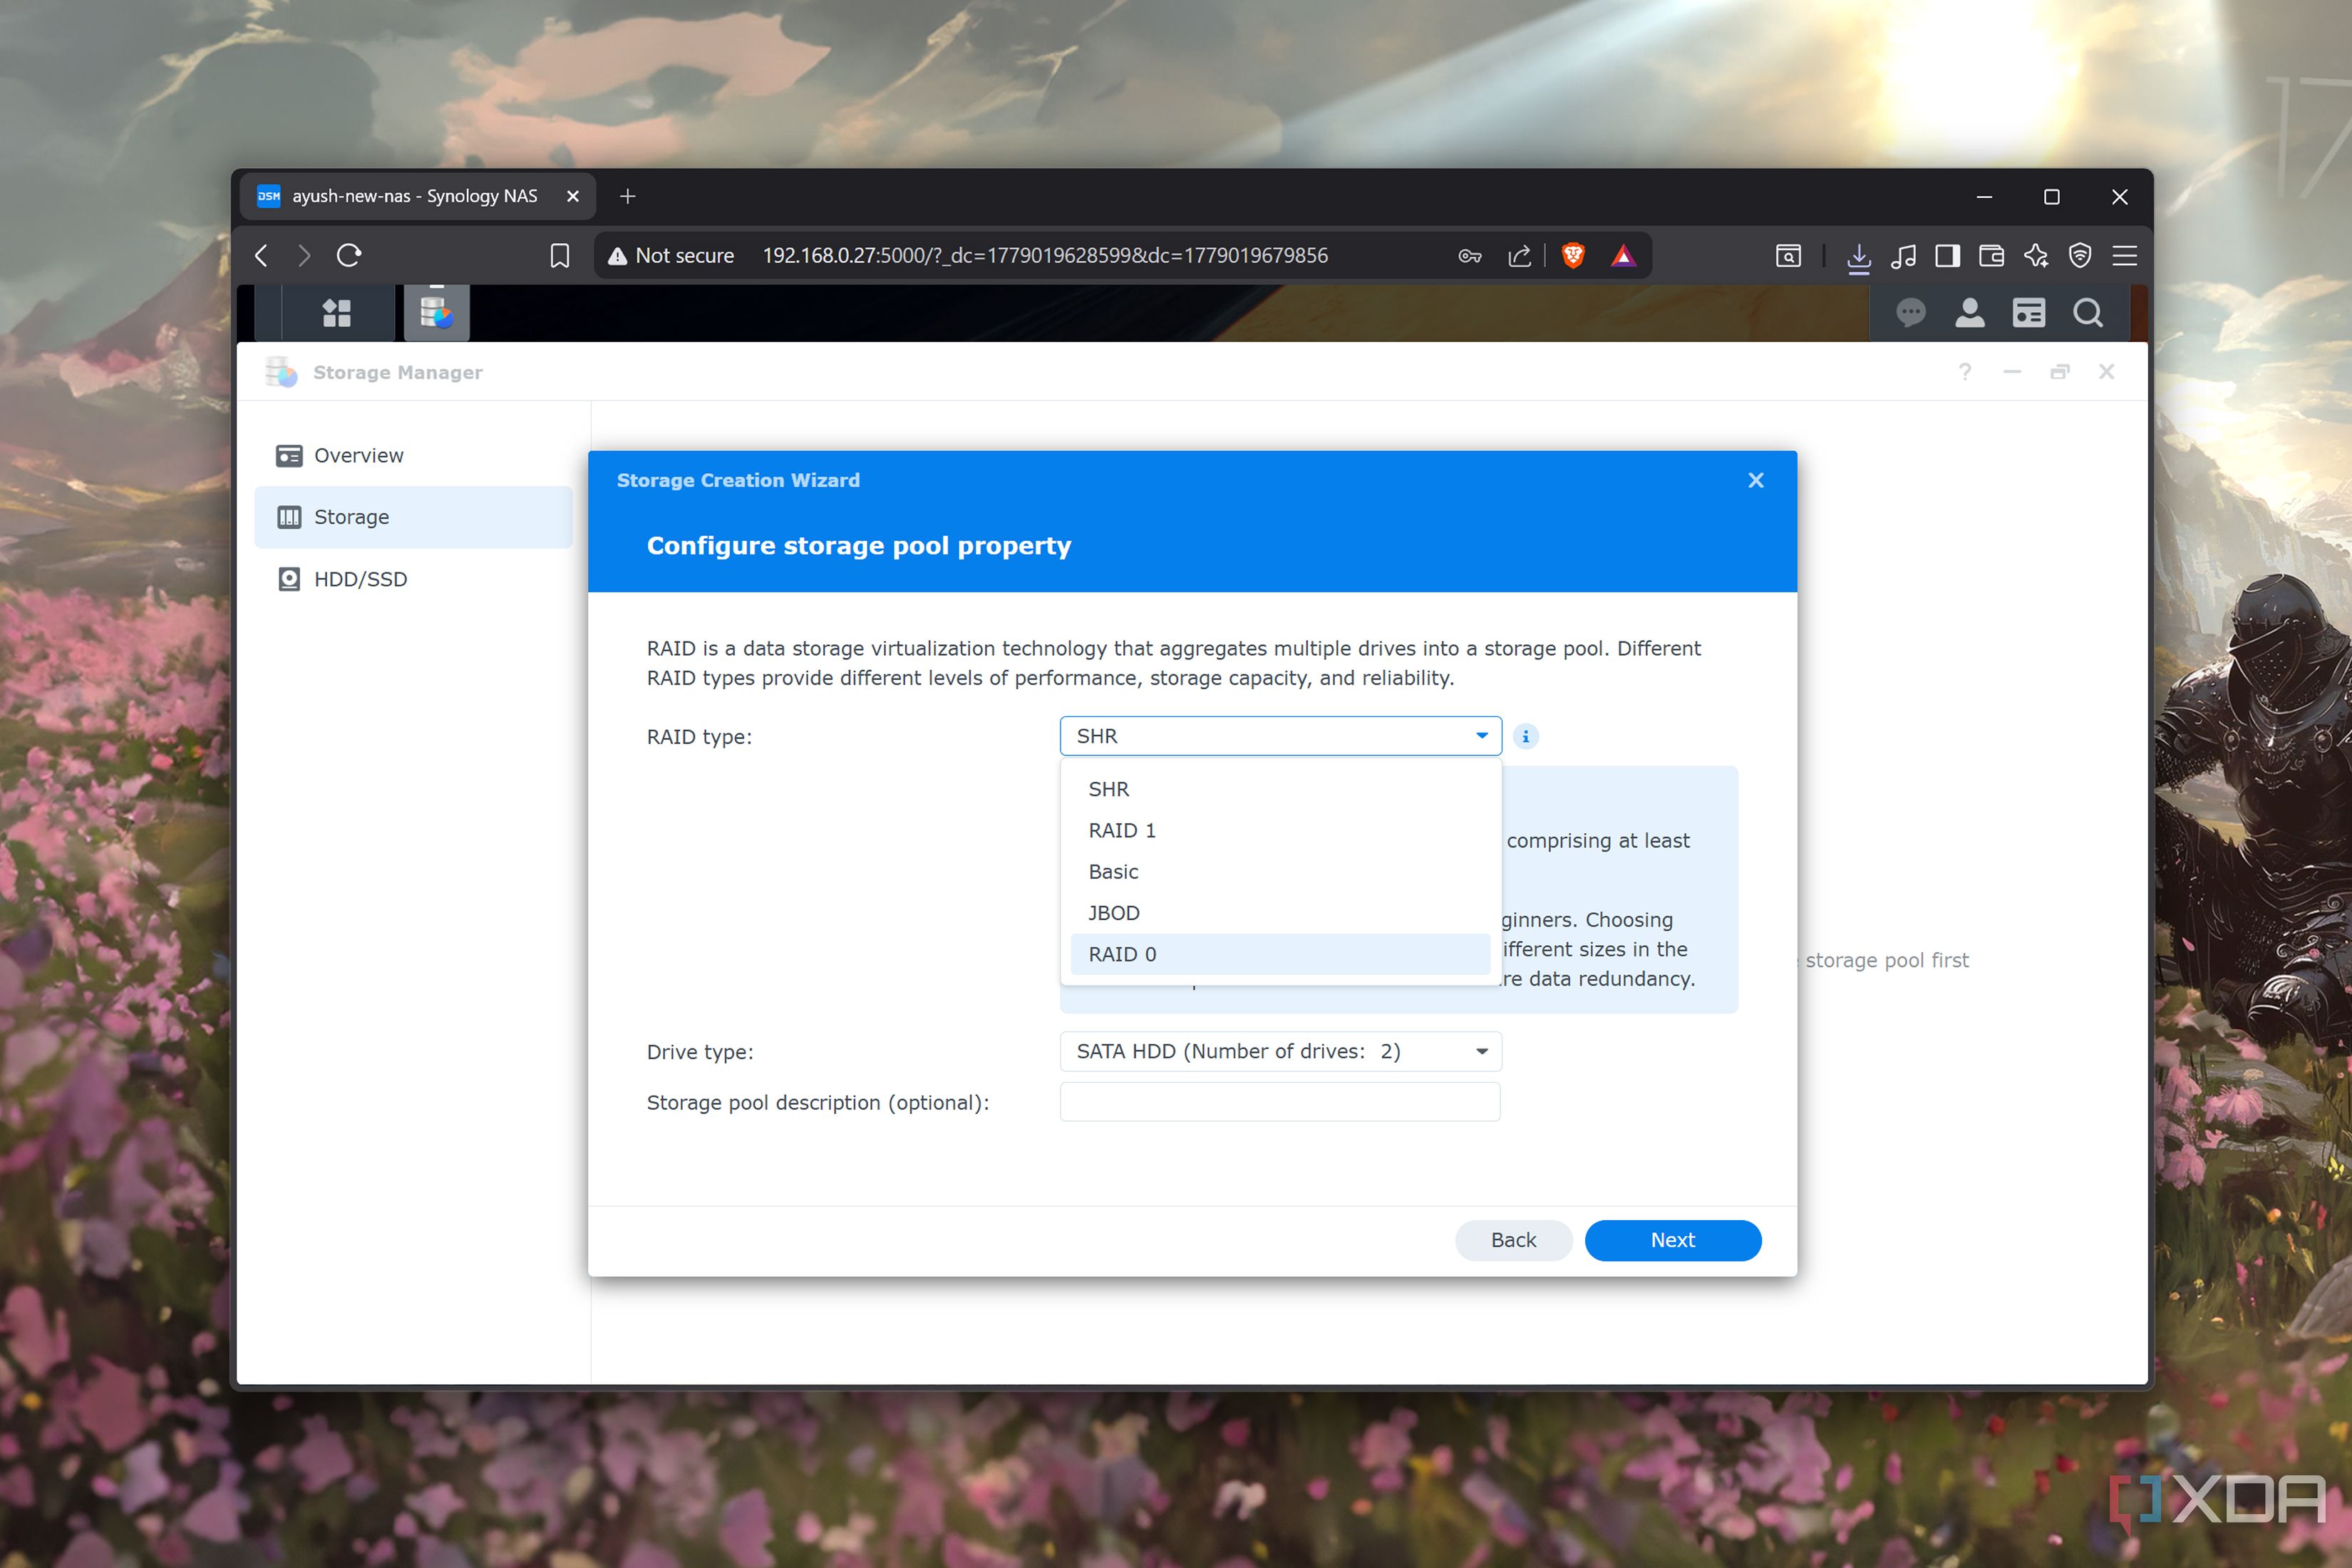
Task: Open the Drive type SATA HDD dropdown
Action: [x=1280, y=1051]
